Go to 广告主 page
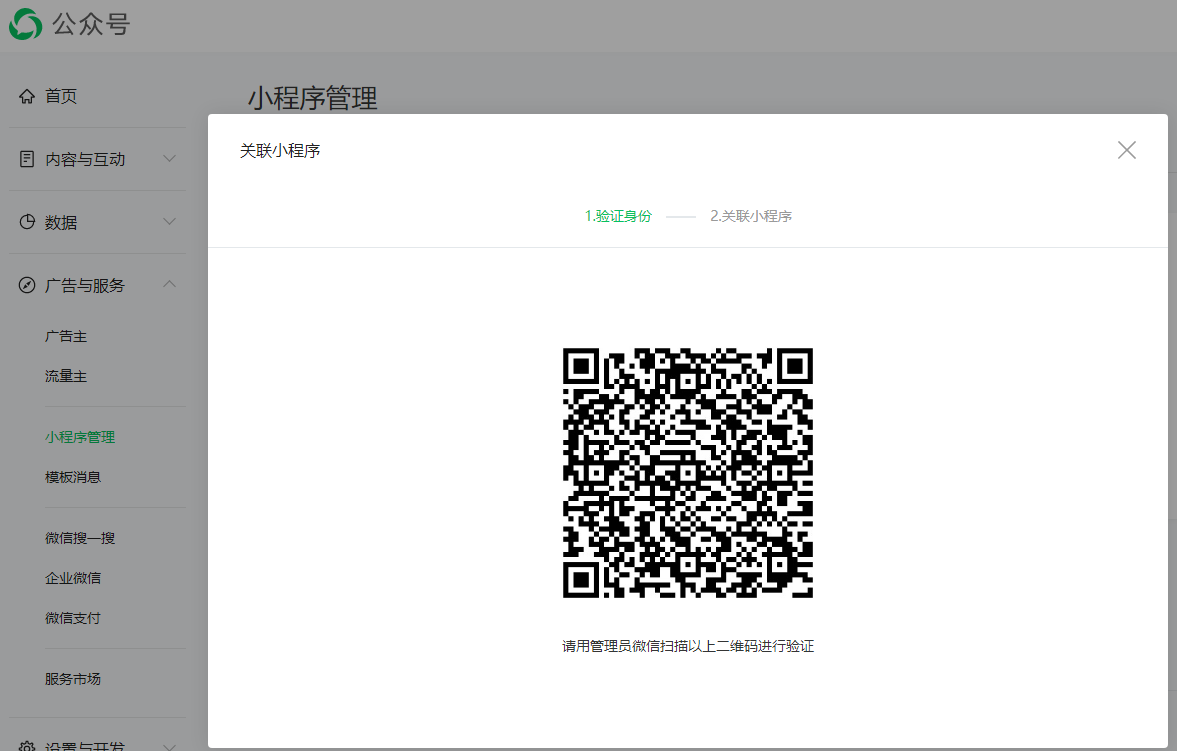The height and width of the screenshot is (751, 1177). click(66, 336)
